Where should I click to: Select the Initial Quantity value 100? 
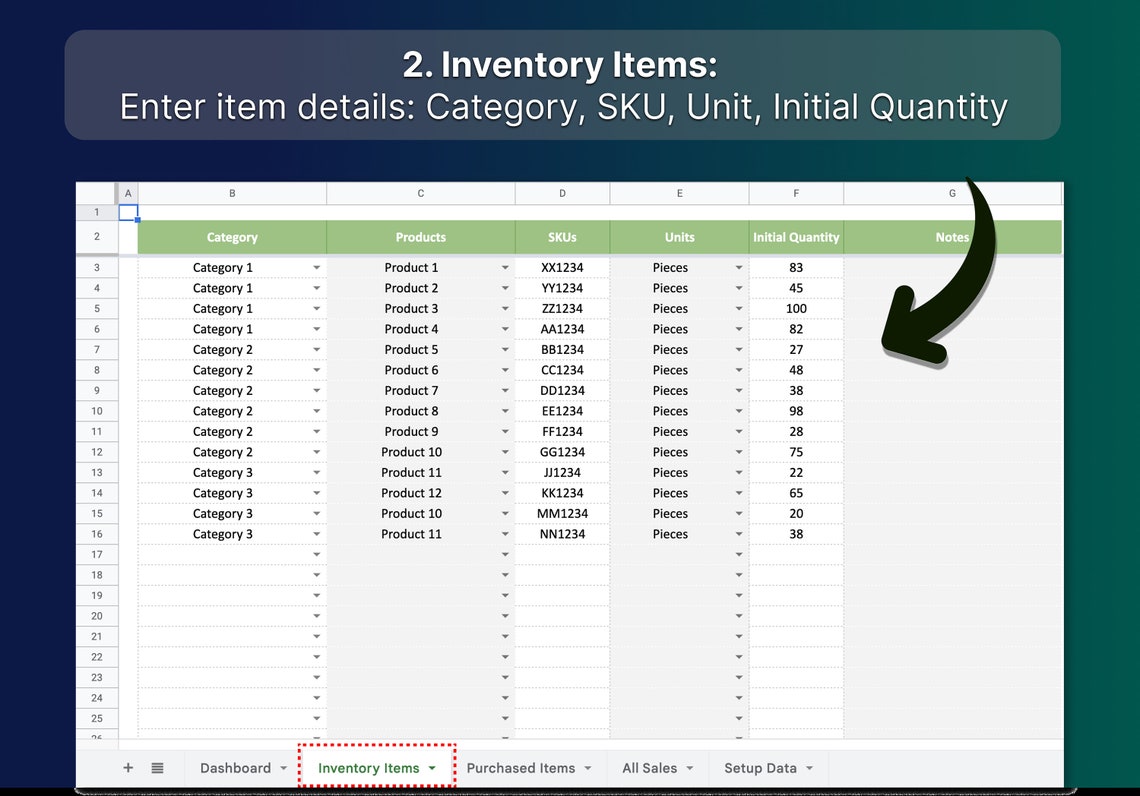click(796, 308)
